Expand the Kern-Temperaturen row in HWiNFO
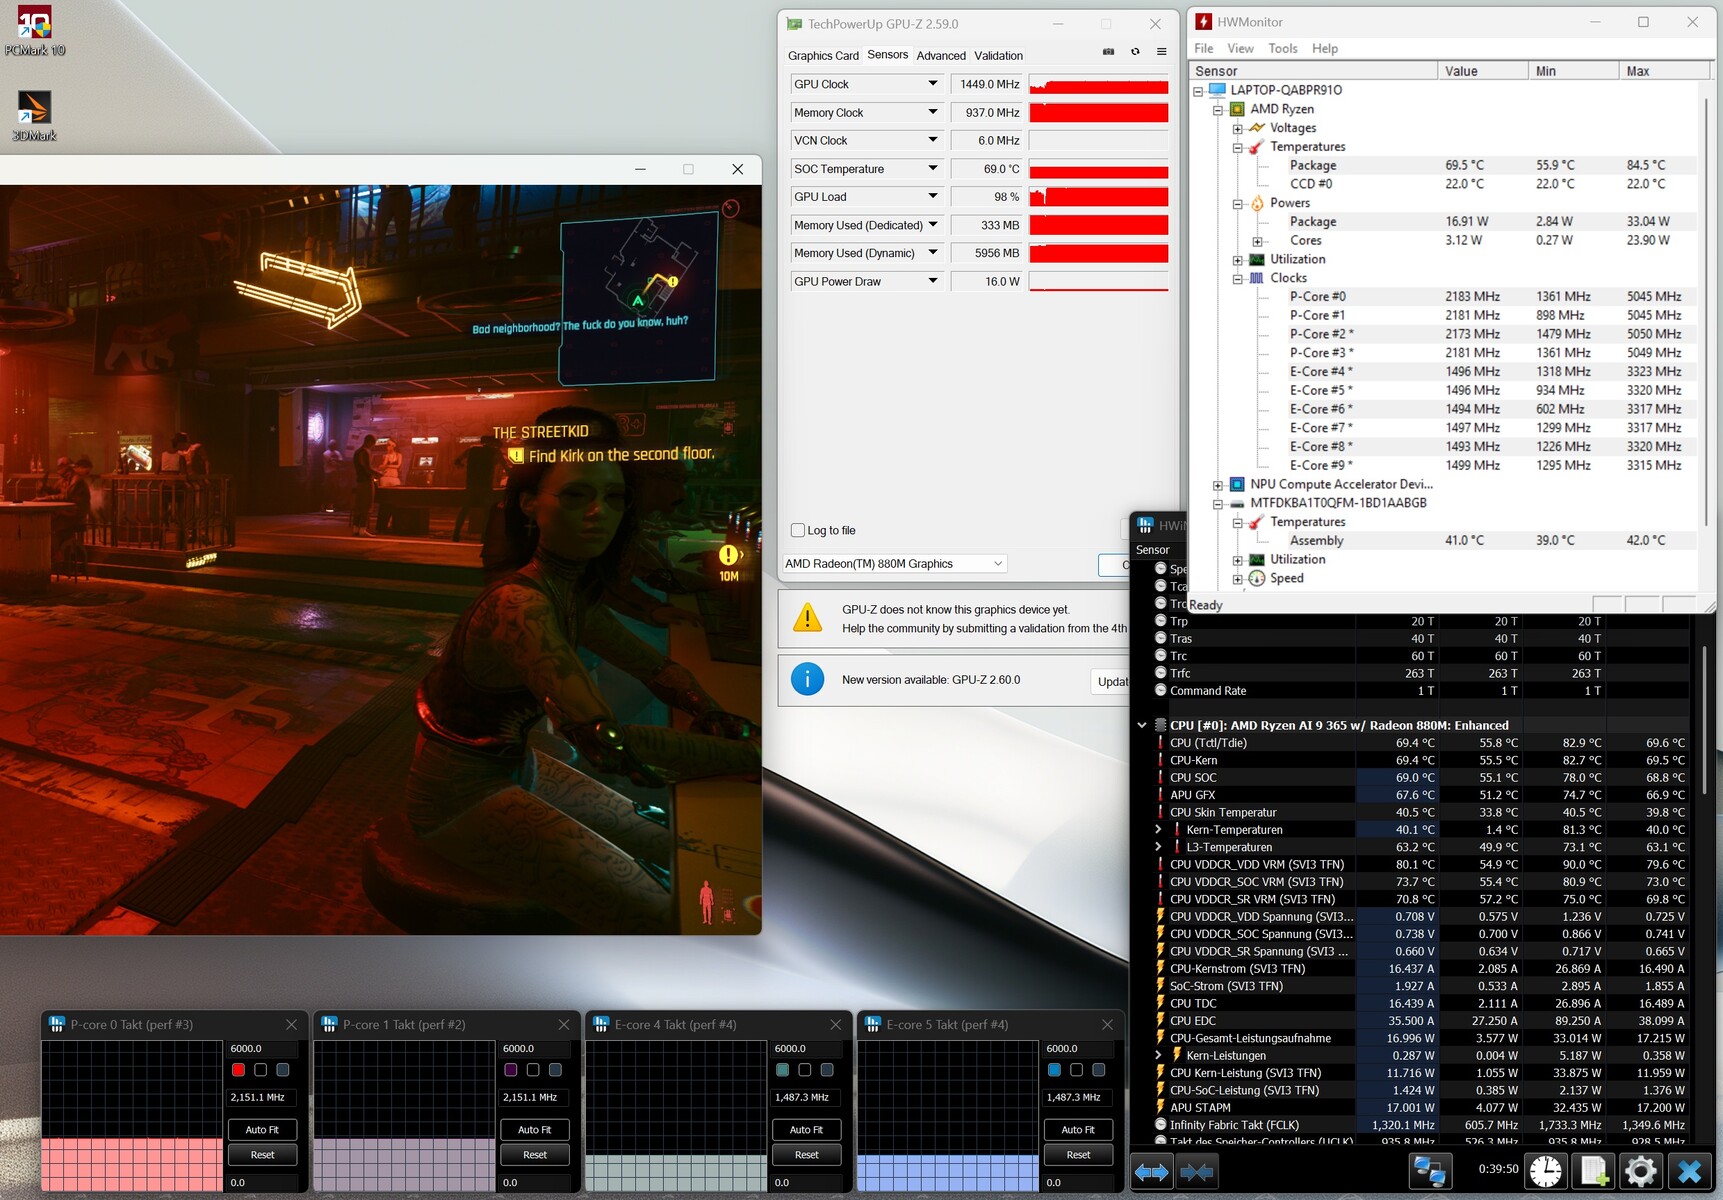Viewport: 1723px width, 1200px height. [x=1158, y=829]
